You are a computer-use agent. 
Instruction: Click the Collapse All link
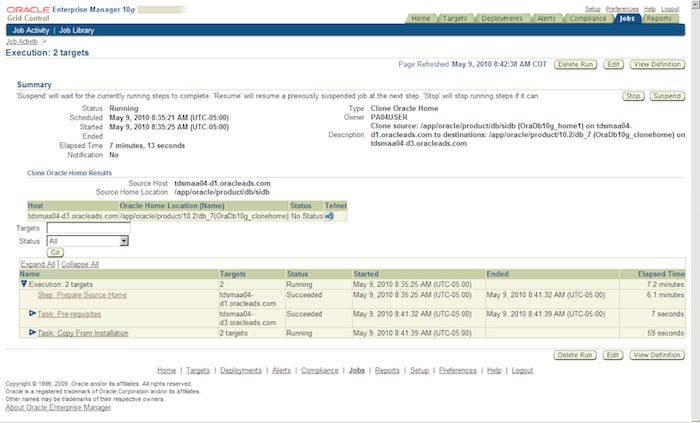pos(80,264)
